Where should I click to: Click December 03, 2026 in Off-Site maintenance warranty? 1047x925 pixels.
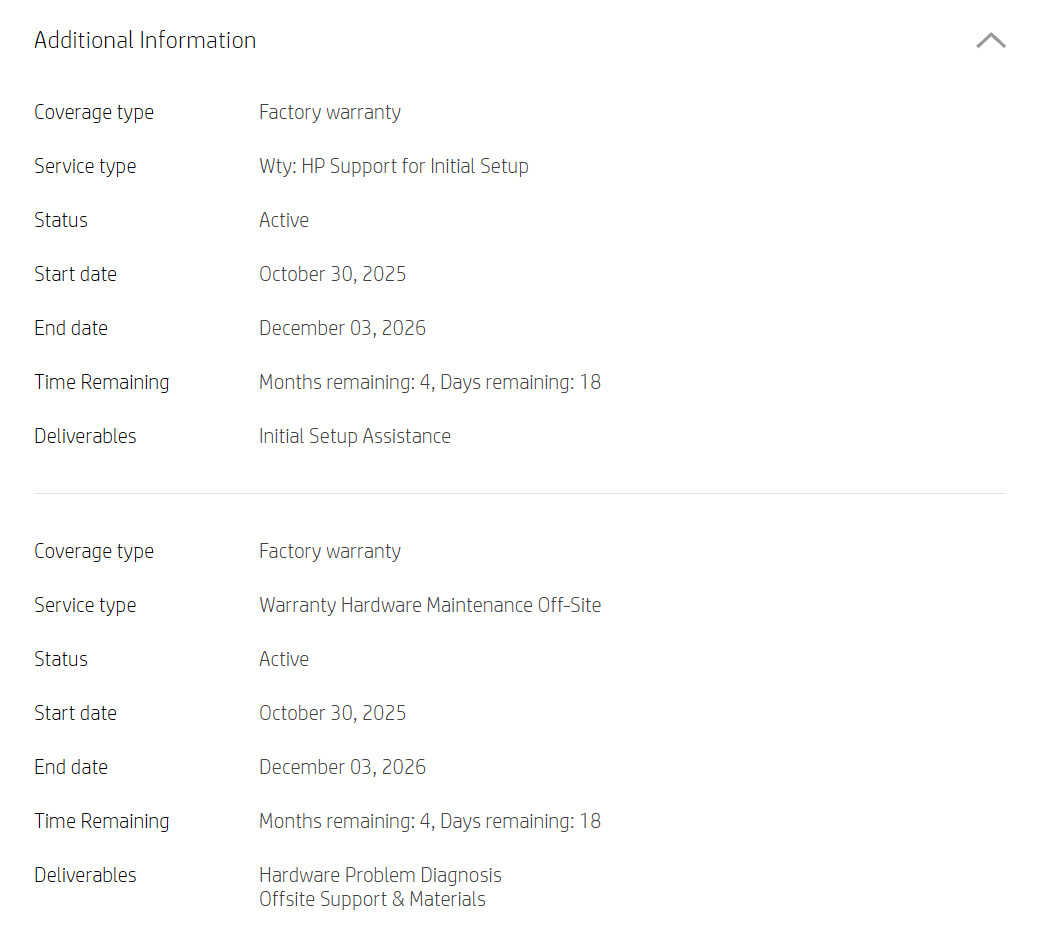[342, 767]
